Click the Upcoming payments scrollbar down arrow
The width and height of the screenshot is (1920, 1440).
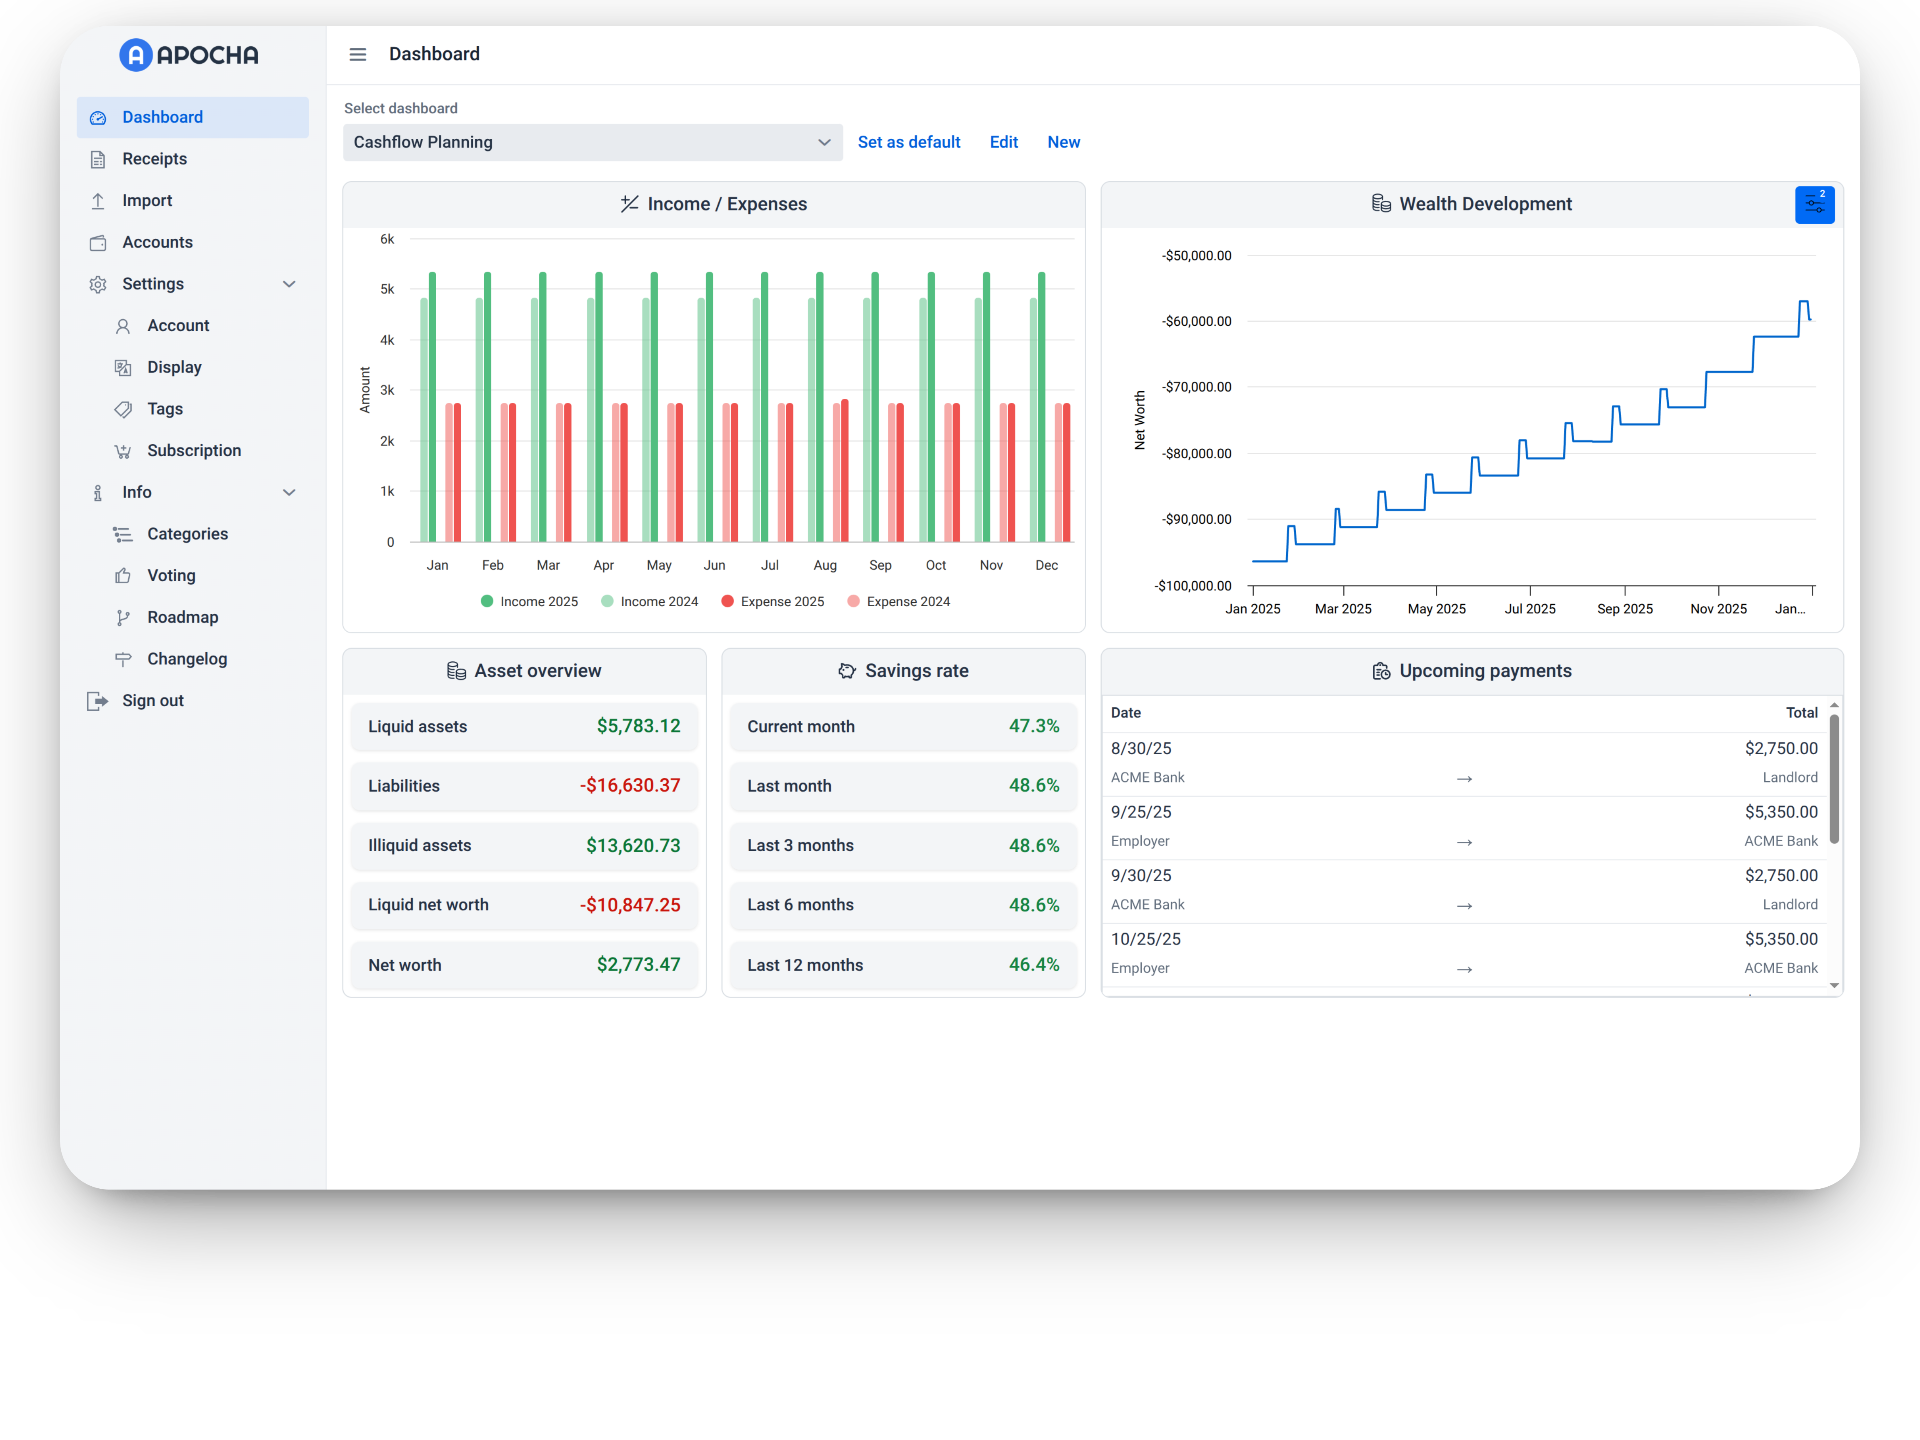[x=1834, y=985]
